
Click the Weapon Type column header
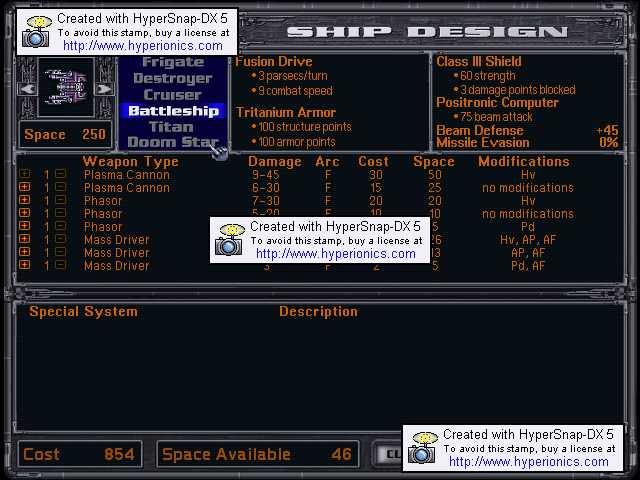coord(131,162)
